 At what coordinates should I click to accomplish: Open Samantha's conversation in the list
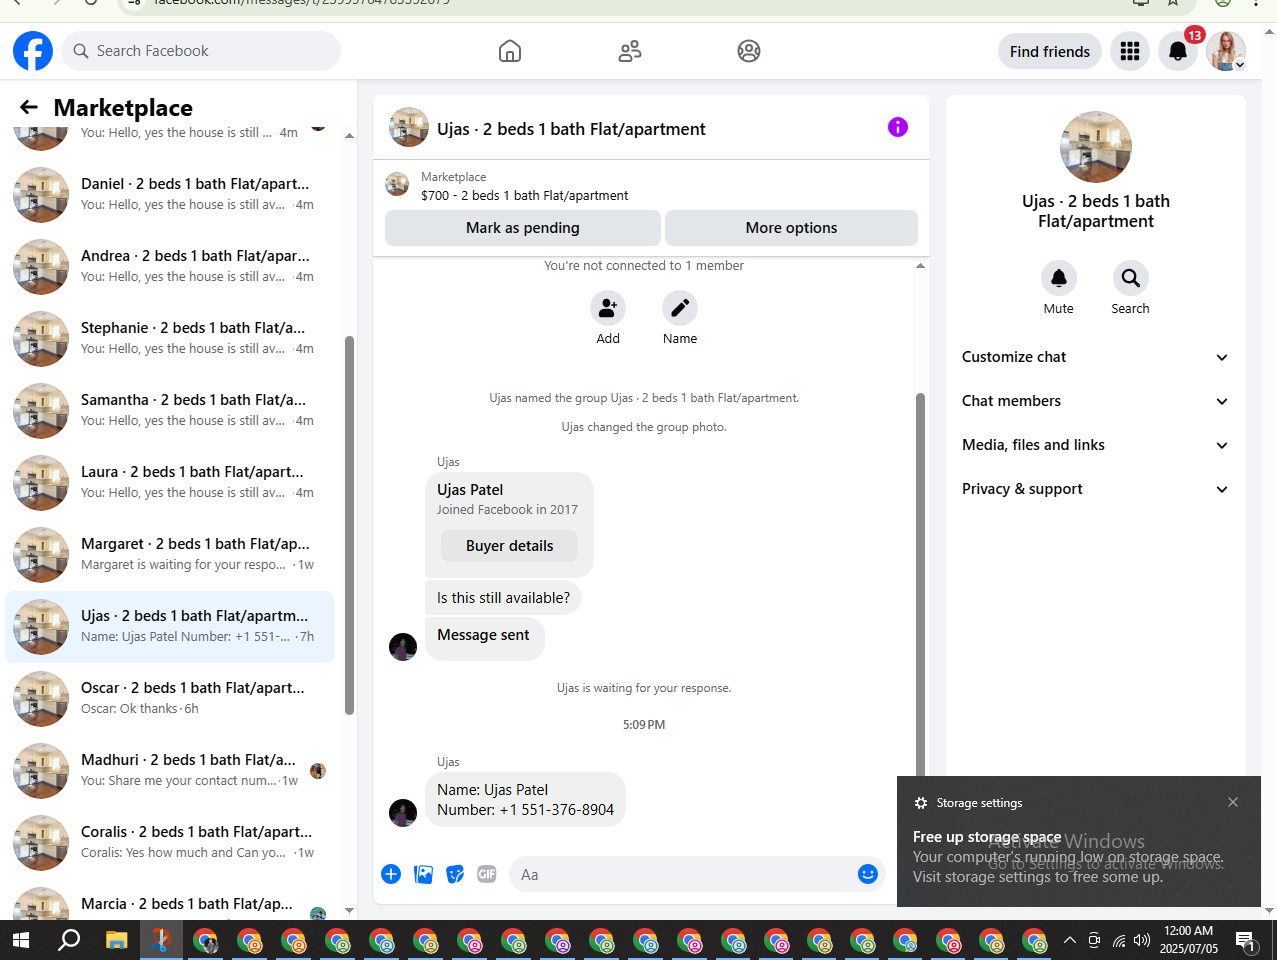[x=170, y=410]
